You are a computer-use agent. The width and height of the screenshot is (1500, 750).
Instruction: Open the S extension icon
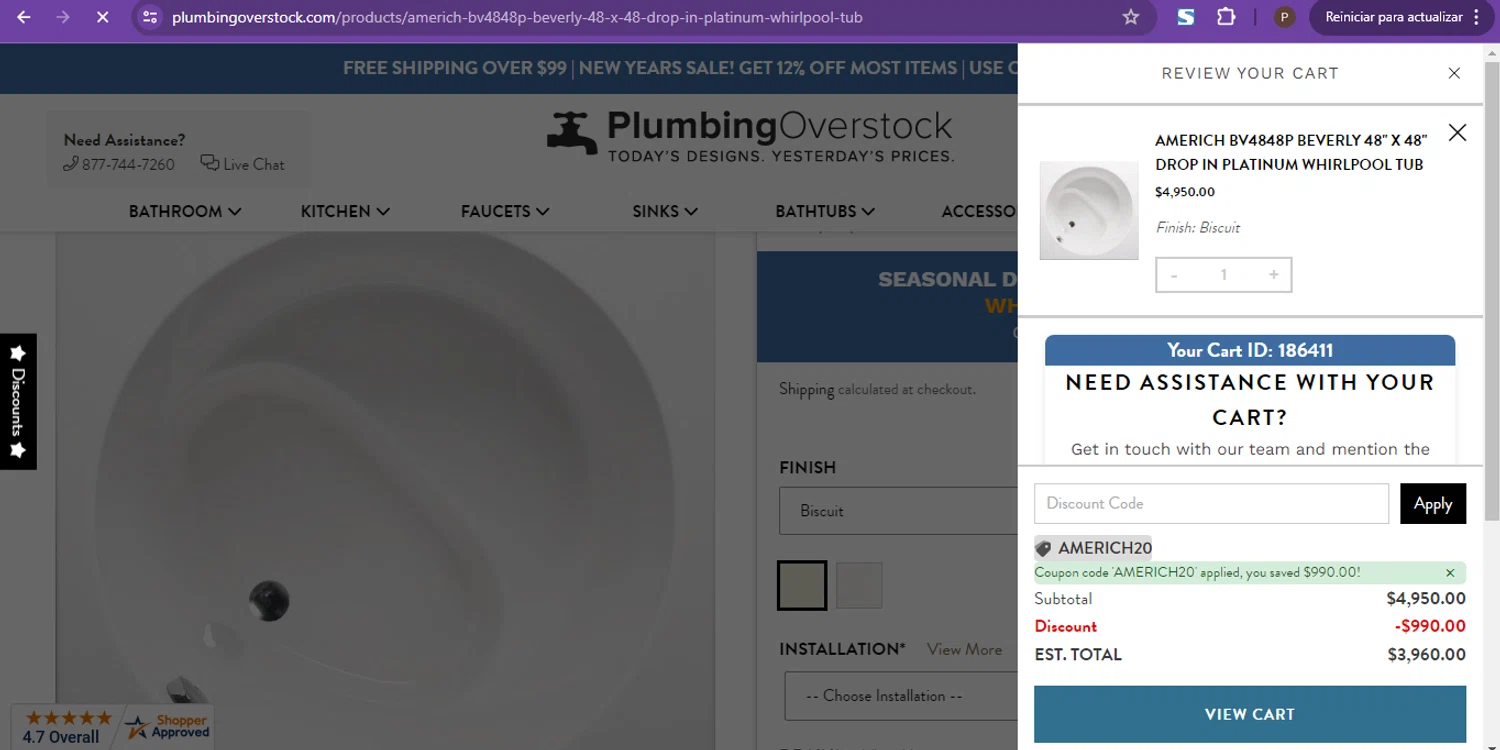click(1186, 17)
